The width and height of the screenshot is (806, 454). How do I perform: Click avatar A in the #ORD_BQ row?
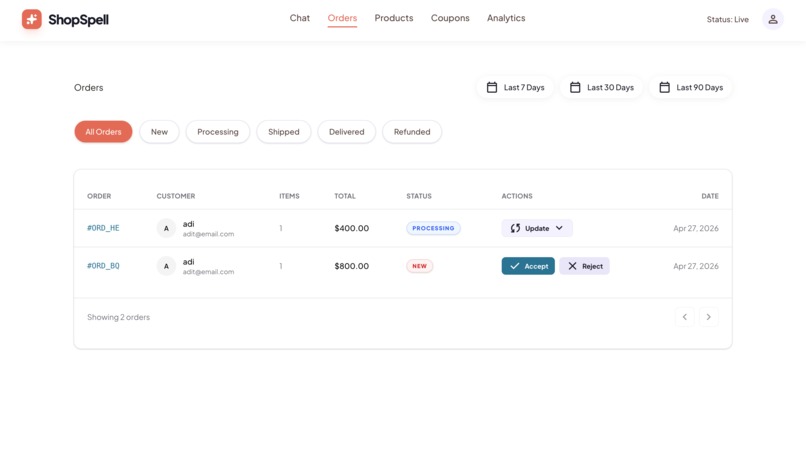coord(166,266)
